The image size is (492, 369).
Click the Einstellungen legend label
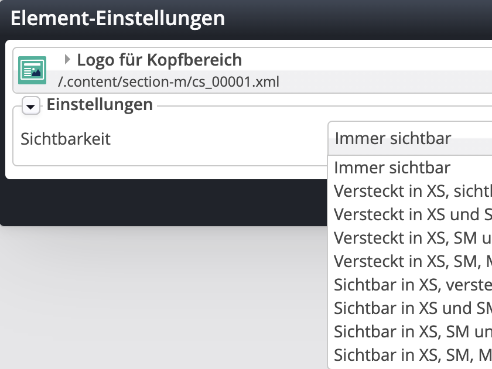100,105
